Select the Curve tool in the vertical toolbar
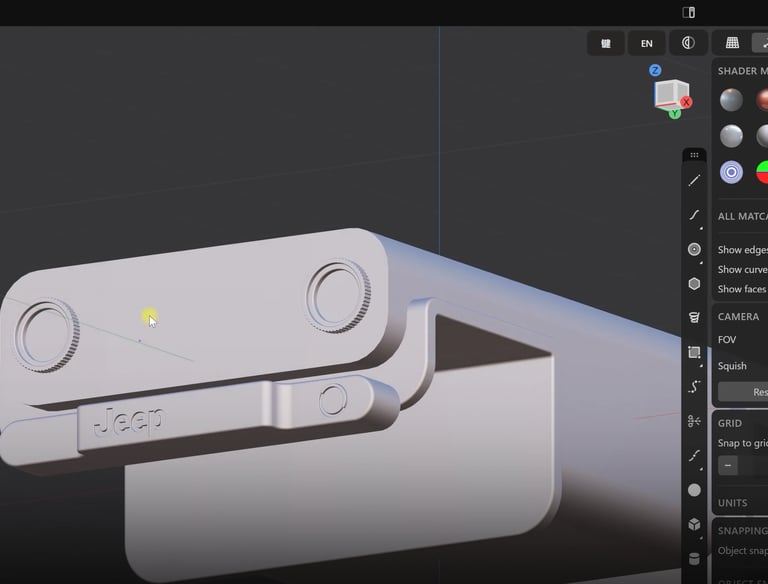This screenshot has width=768, height=584. tap(694, 215)
